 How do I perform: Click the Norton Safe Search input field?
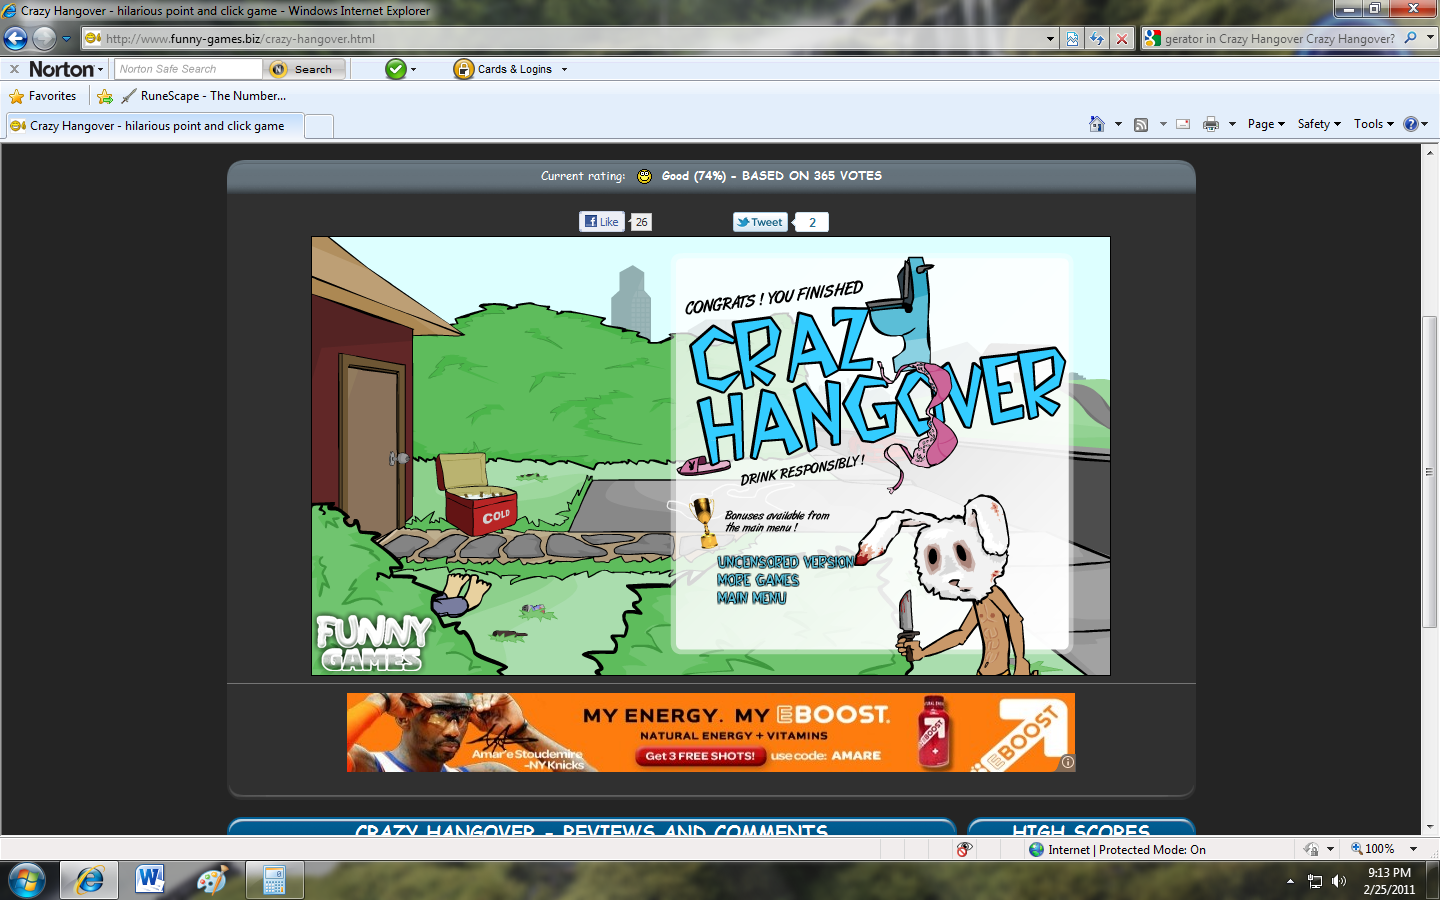tap(188, 69)
